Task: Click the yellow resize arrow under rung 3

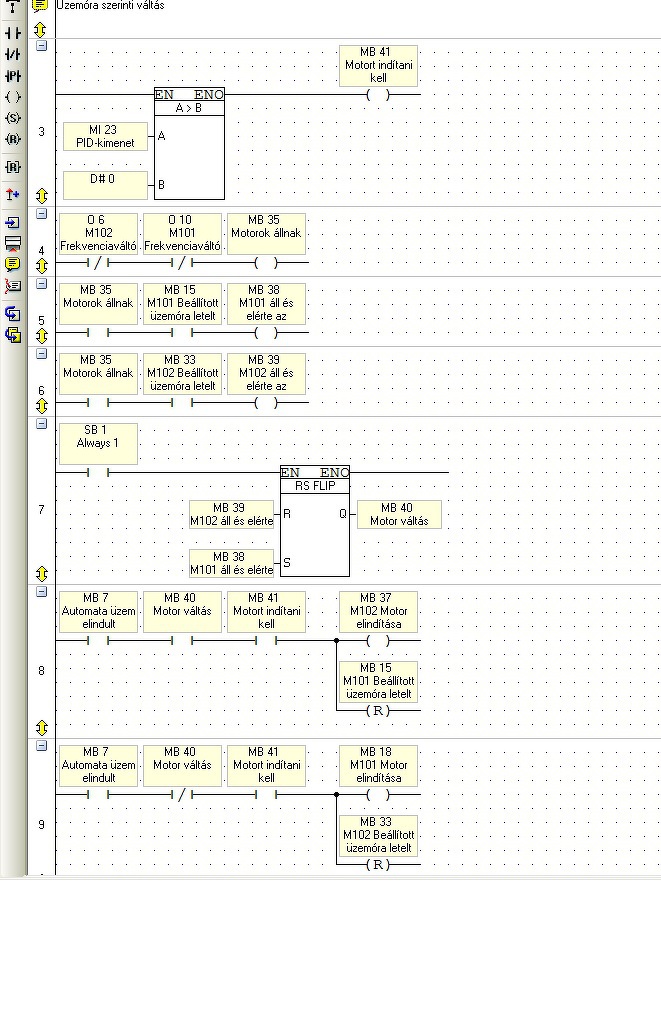Action: tap(41, 196)
